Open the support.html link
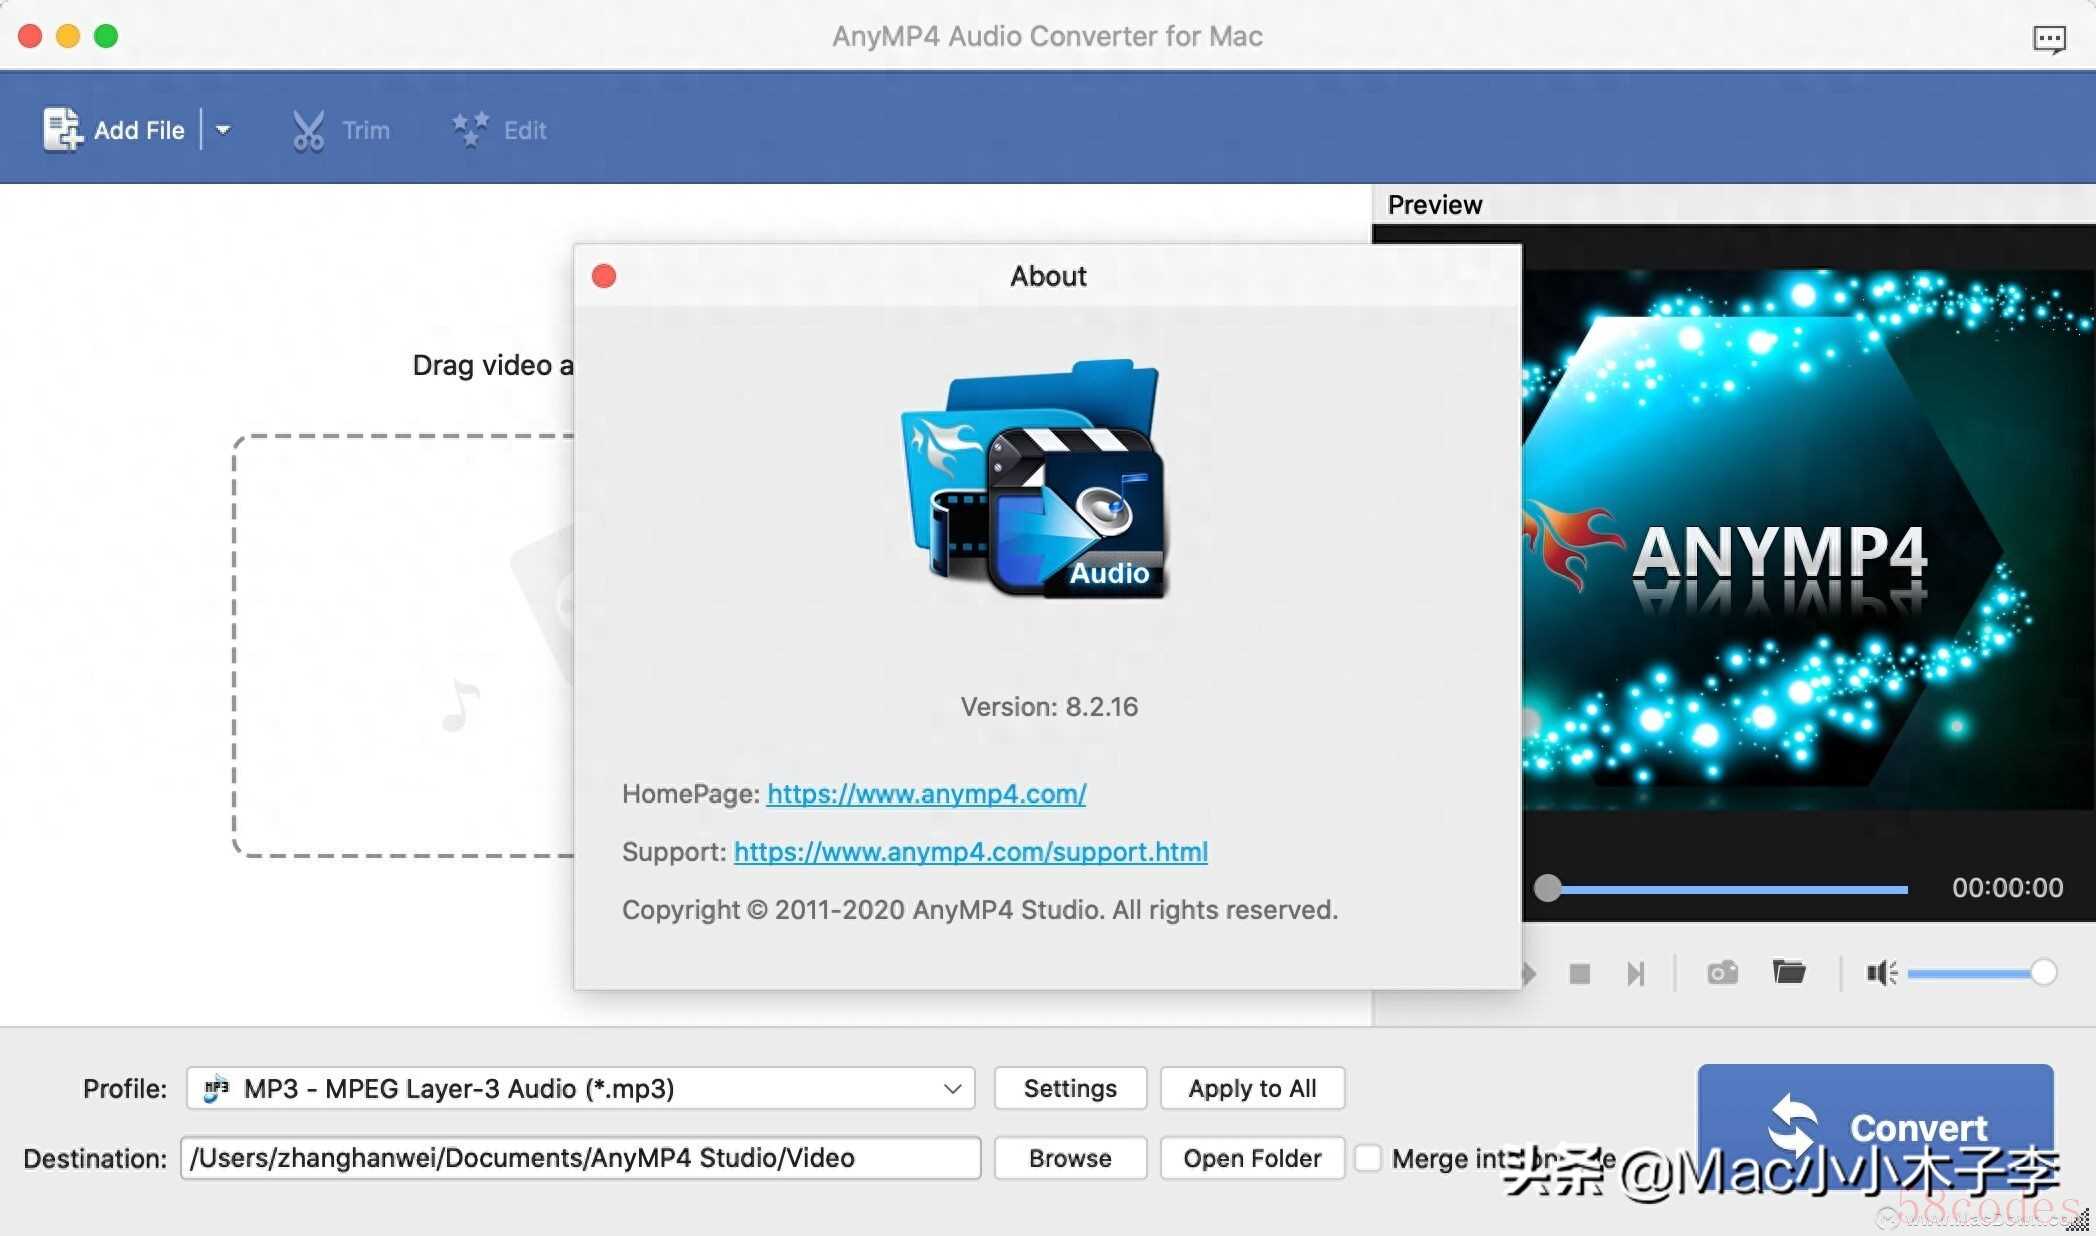Image resolution: width=2096 pixels, height=1236 pixels. click(x=970, y=852)
